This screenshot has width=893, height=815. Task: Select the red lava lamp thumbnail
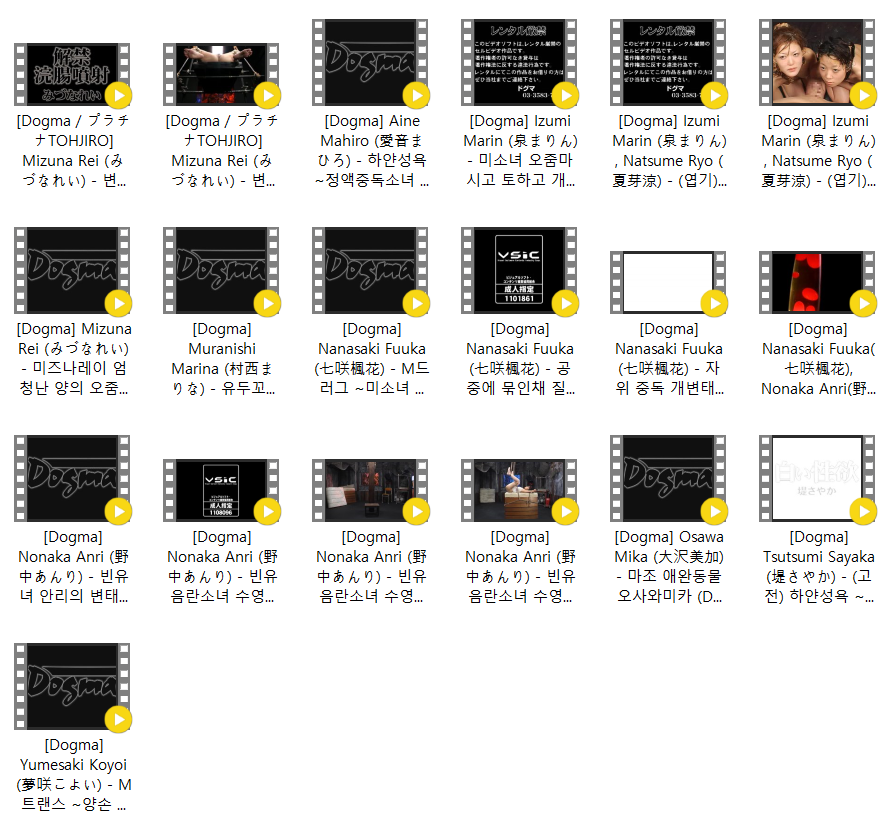tap(817, 282)
